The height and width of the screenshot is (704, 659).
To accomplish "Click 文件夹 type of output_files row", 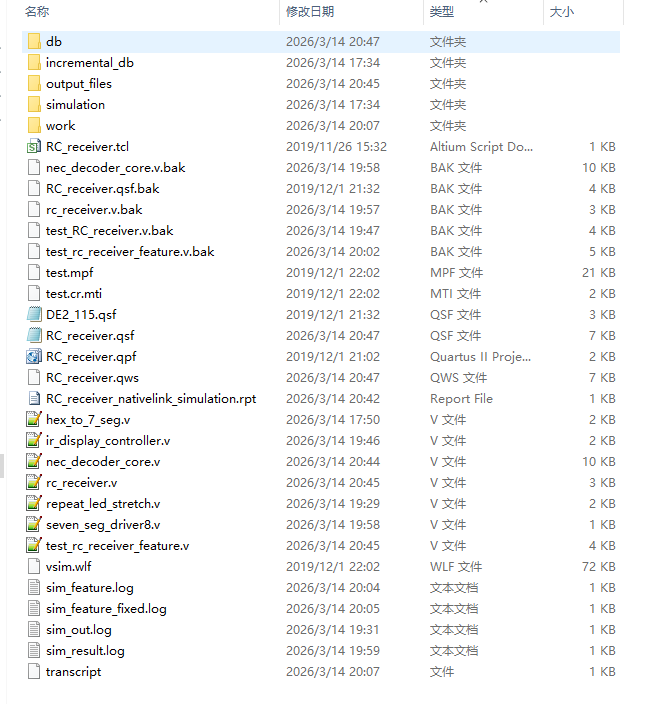I will (448, 84).
